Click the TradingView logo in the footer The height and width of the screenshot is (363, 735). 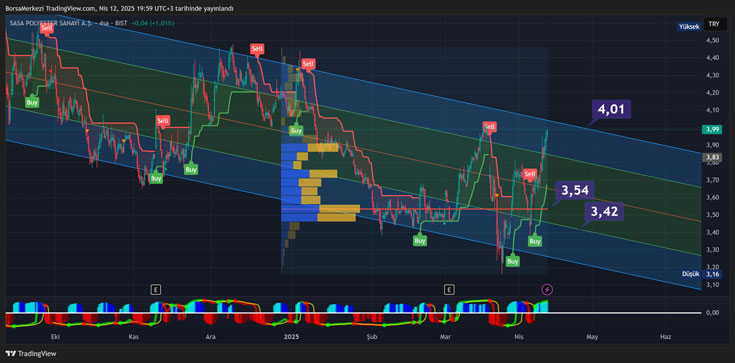(30, 353)
